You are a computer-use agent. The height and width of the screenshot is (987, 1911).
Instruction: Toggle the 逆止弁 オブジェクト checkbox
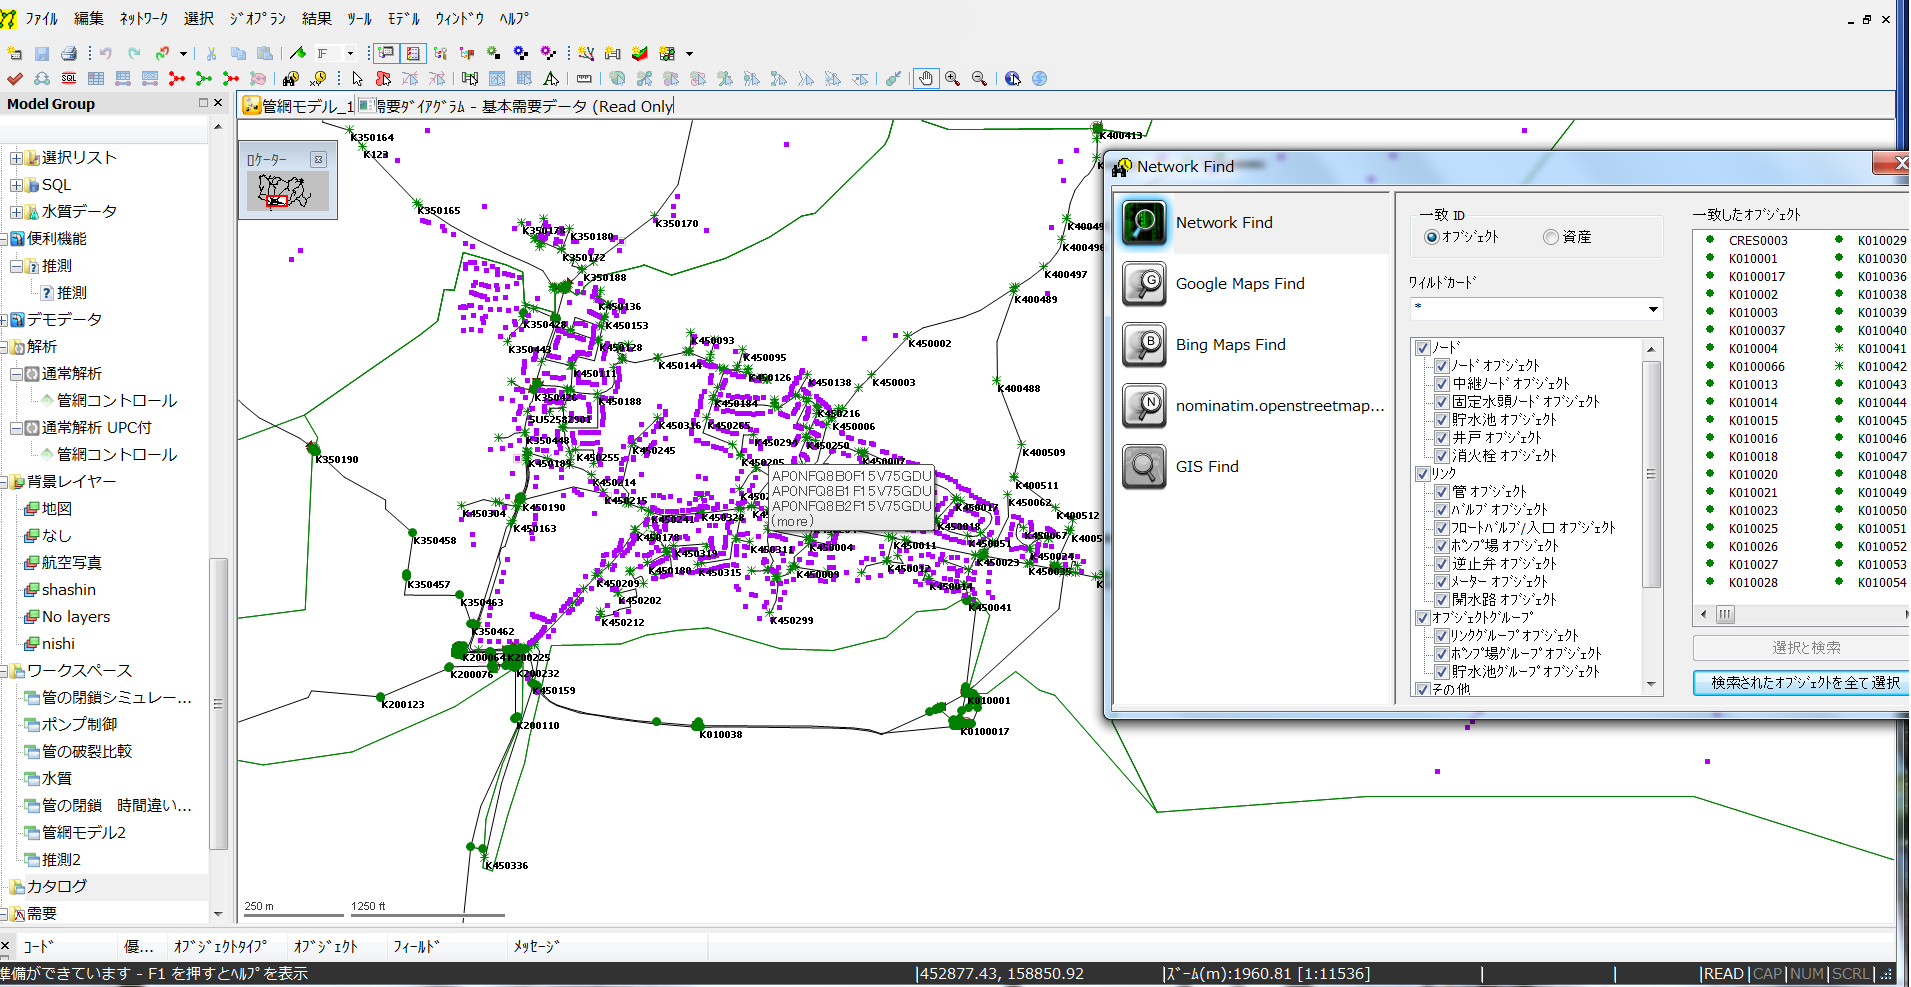1442,564
